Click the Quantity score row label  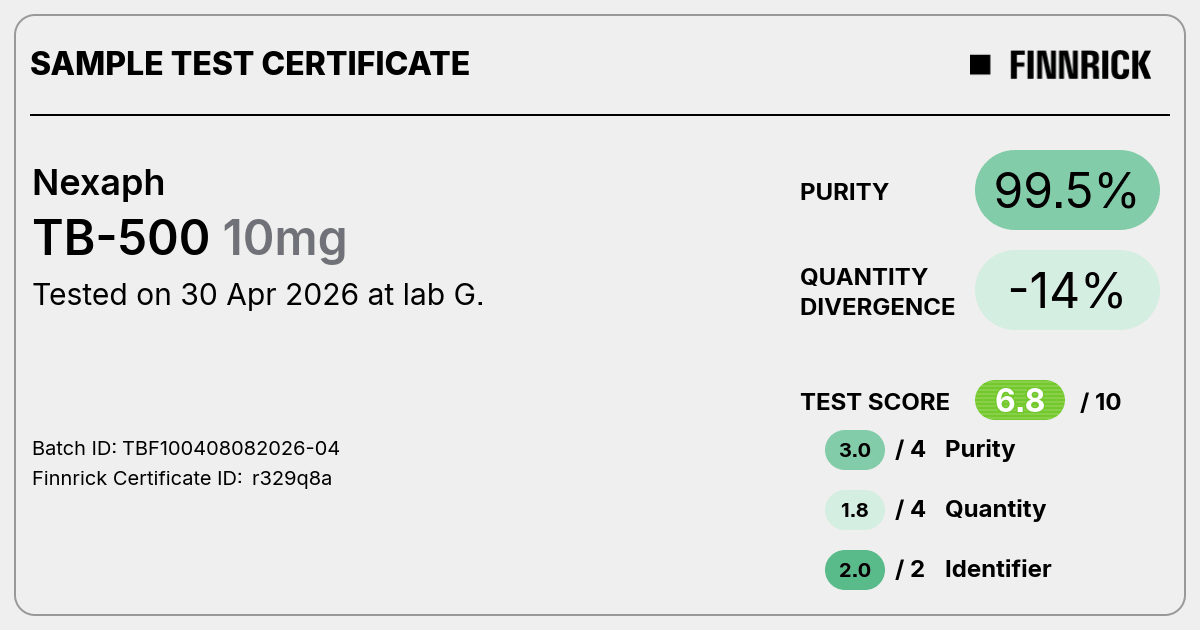click(x=995, y=510)
